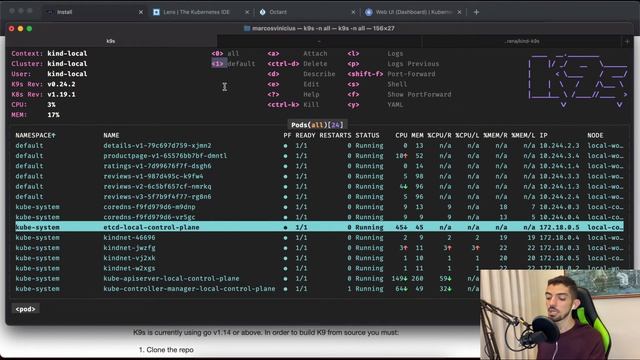This screenshot has height=360, width=640.
Task: Click the Describe shortcut hint
Action: [301, 74]
